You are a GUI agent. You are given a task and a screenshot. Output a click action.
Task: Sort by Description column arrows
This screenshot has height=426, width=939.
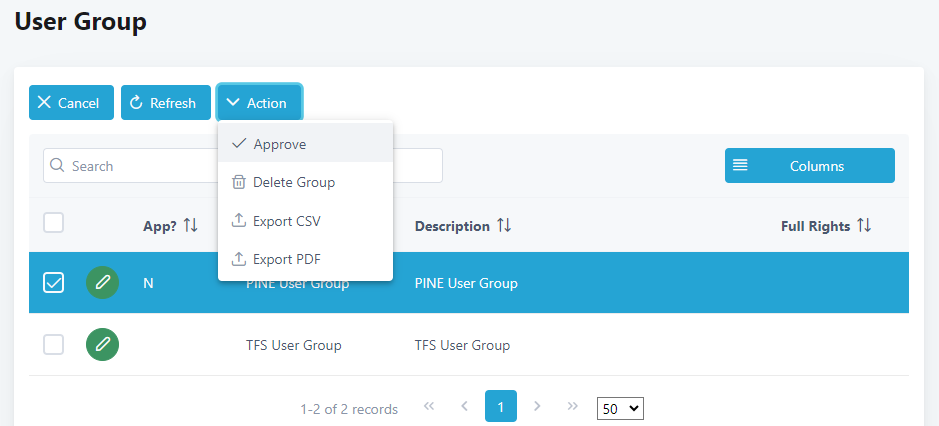click(x=504, y=225)
